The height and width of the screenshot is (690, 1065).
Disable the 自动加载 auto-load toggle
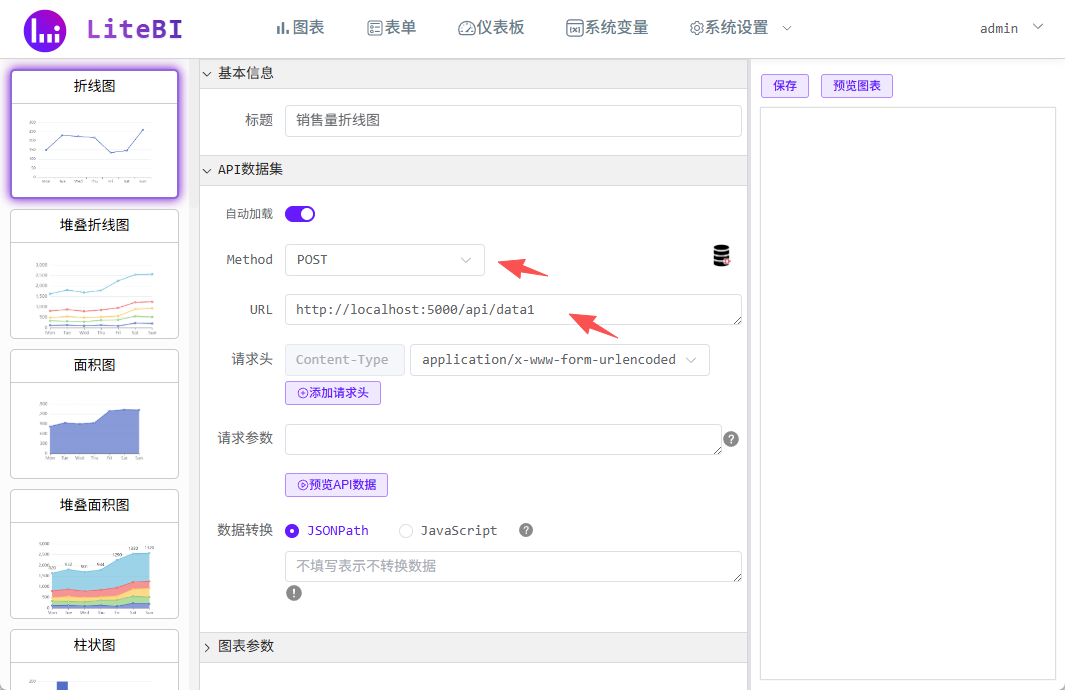[x=299, y=213]
